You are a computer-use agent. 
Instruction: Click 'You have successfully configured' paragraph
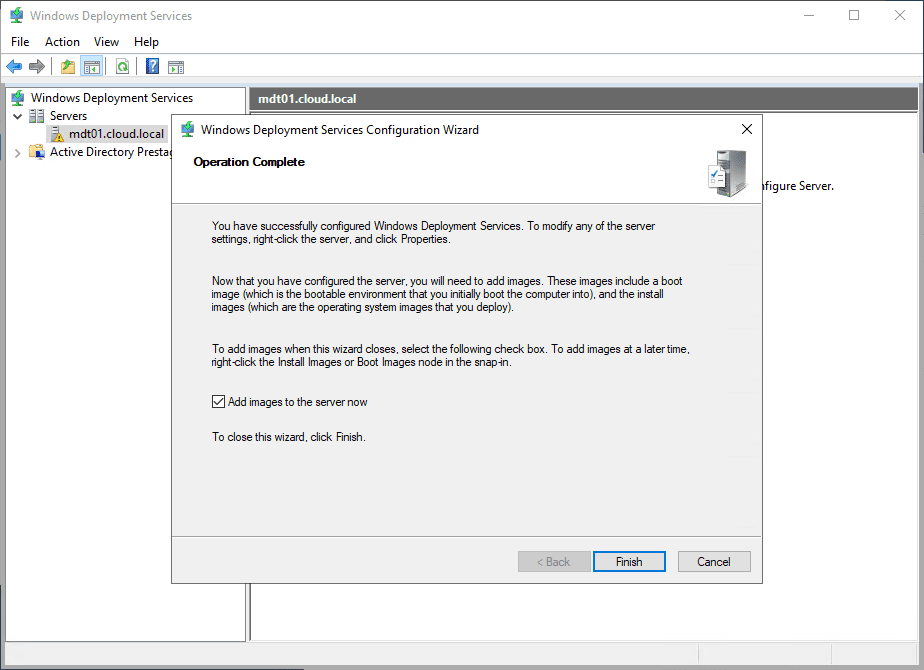click(433, 233)
